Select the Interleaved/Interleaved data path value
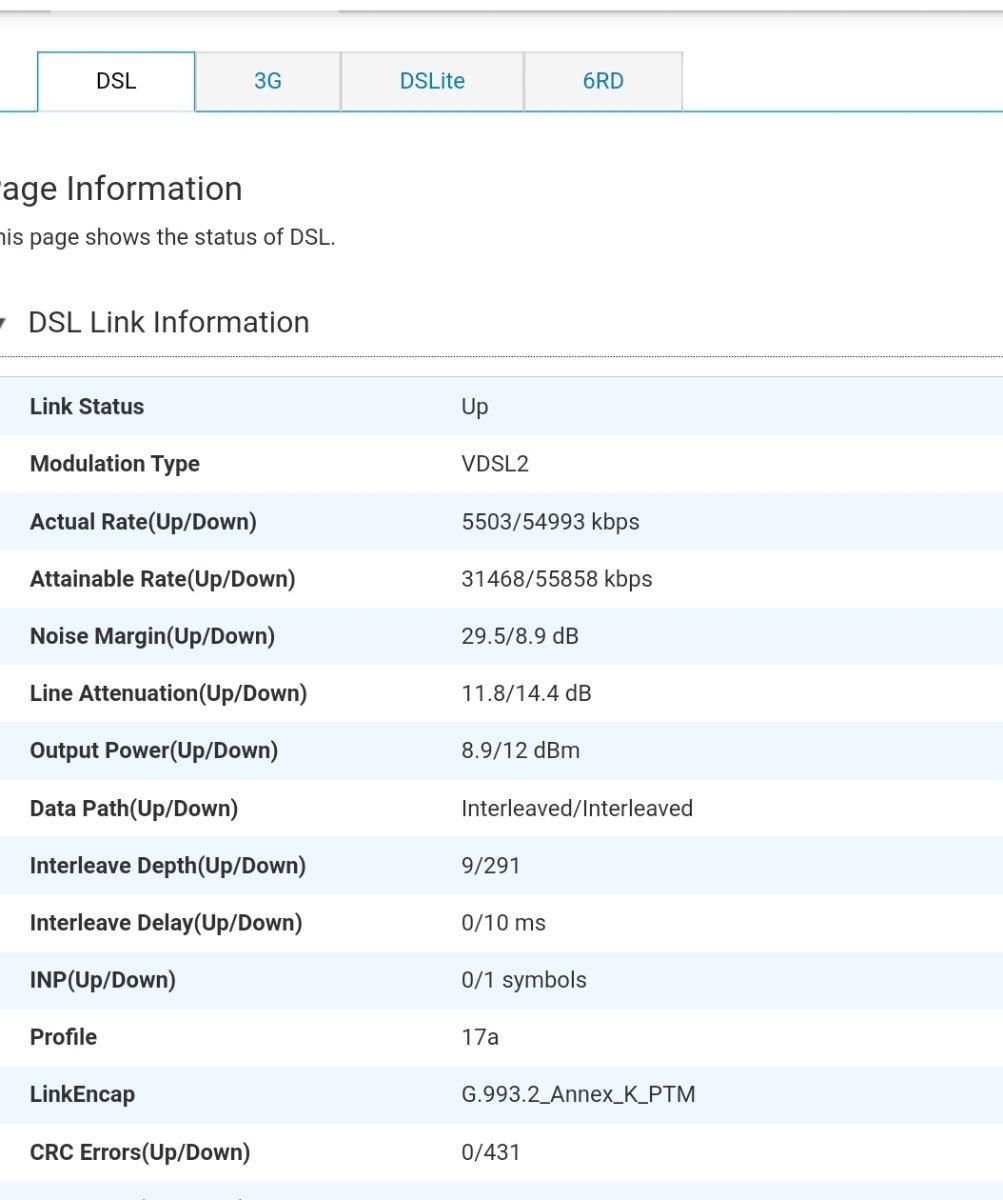Screen dimensions: 1003x1200 click(577, 808)
